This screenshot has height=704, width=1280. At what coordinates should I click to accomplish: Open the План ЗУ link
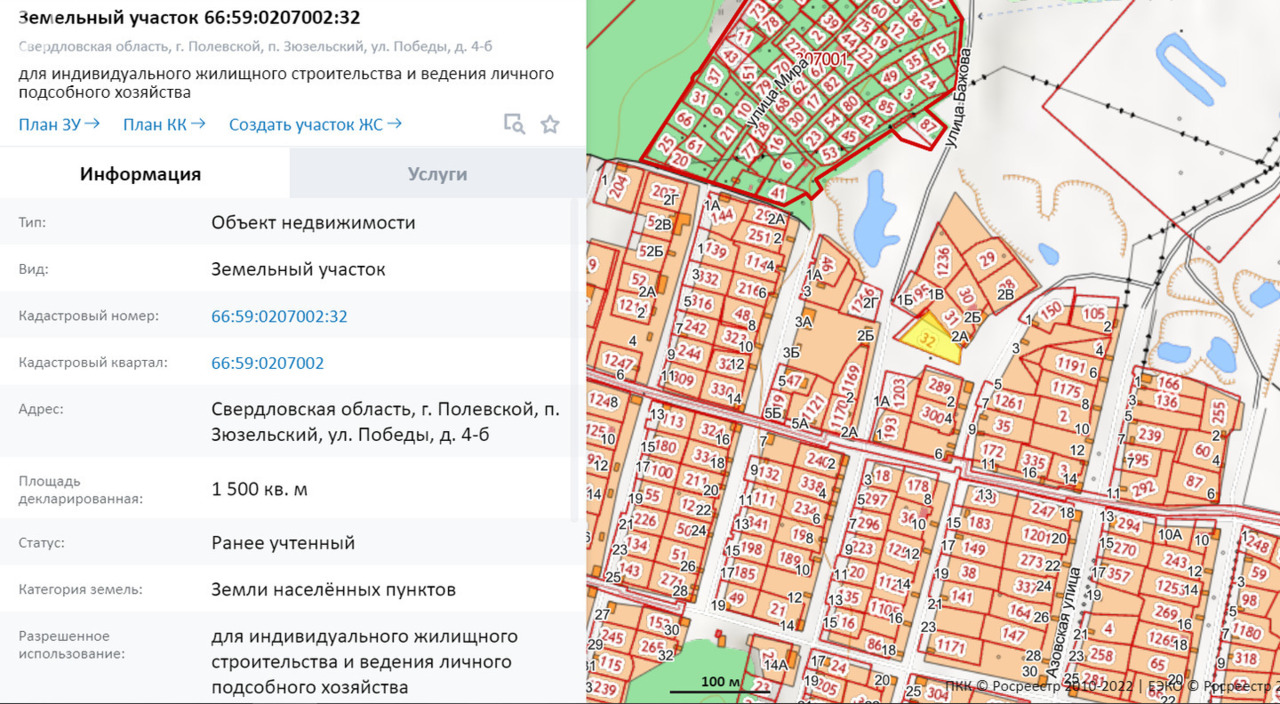pyautogui.click(x=59, y=124)
